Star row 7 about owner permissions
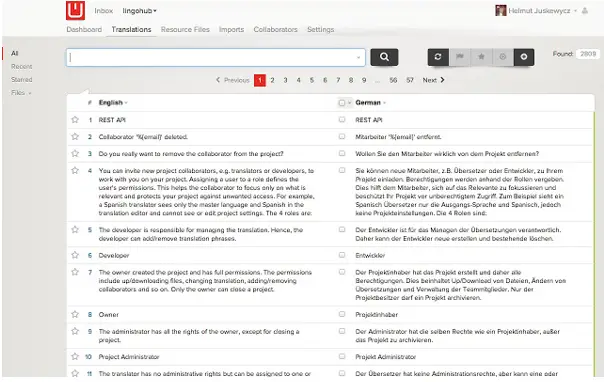The image size is (604, 382). pos(75,272)
